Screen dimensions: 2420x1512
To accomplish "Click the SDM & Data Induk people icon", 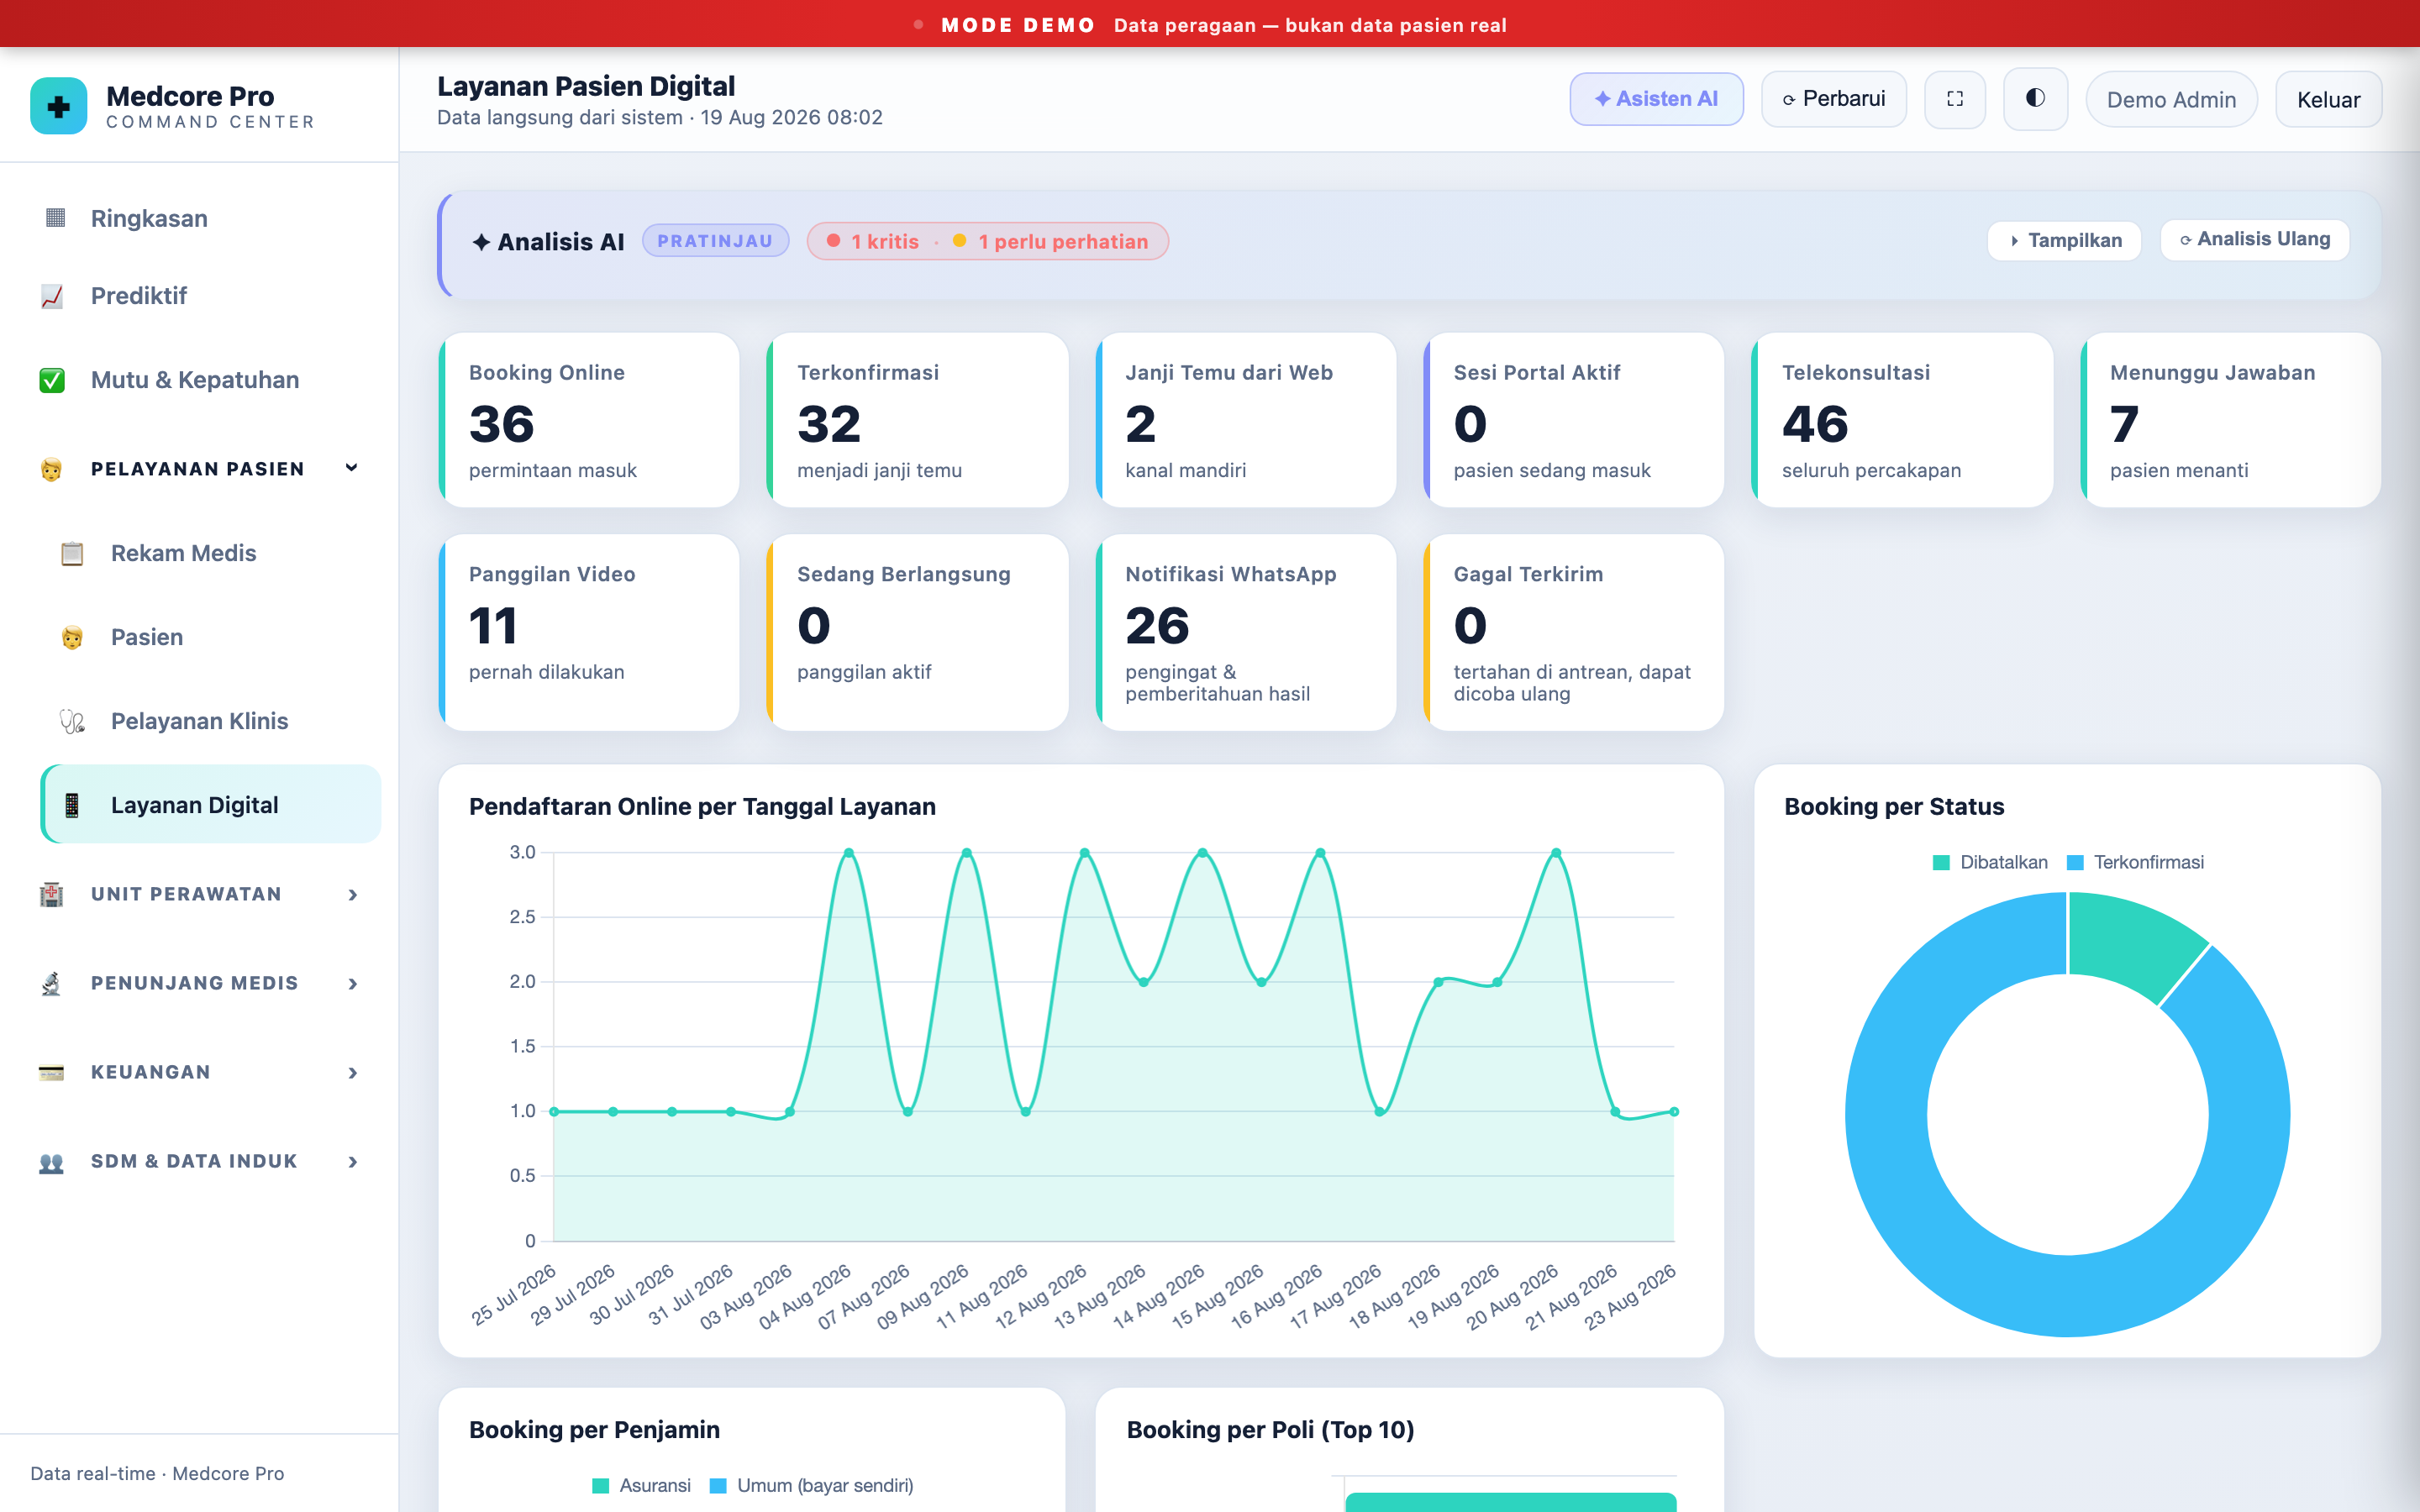I will point(52,1161).
